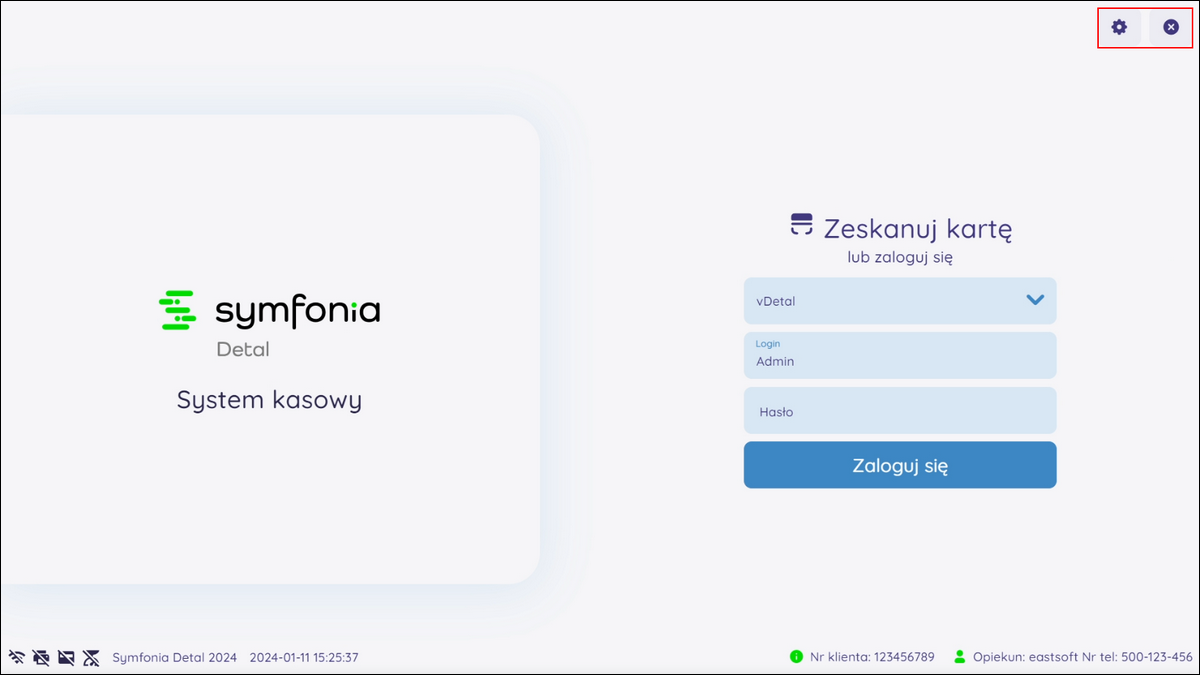Click the green Symfonia logo
Viewport: 1200px width, 675px height.
click(177, 310)
